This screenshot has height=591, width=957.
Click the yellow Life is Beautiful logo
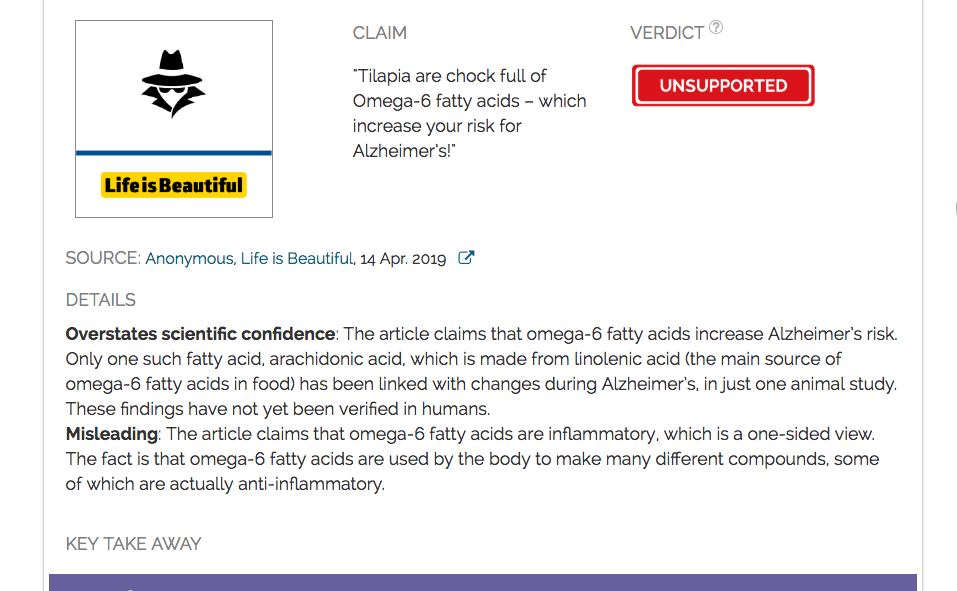coord(173,185)
